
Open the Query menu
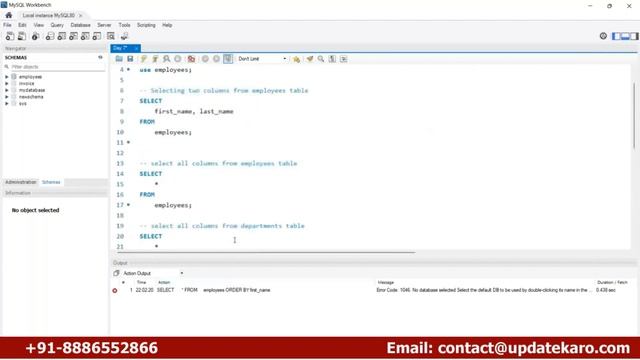tap(57, 25)
